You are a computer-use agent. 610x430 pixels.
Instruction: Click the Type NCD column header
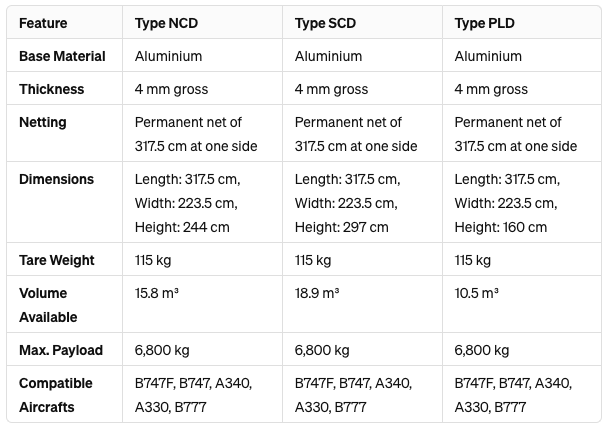pos(166,23)
